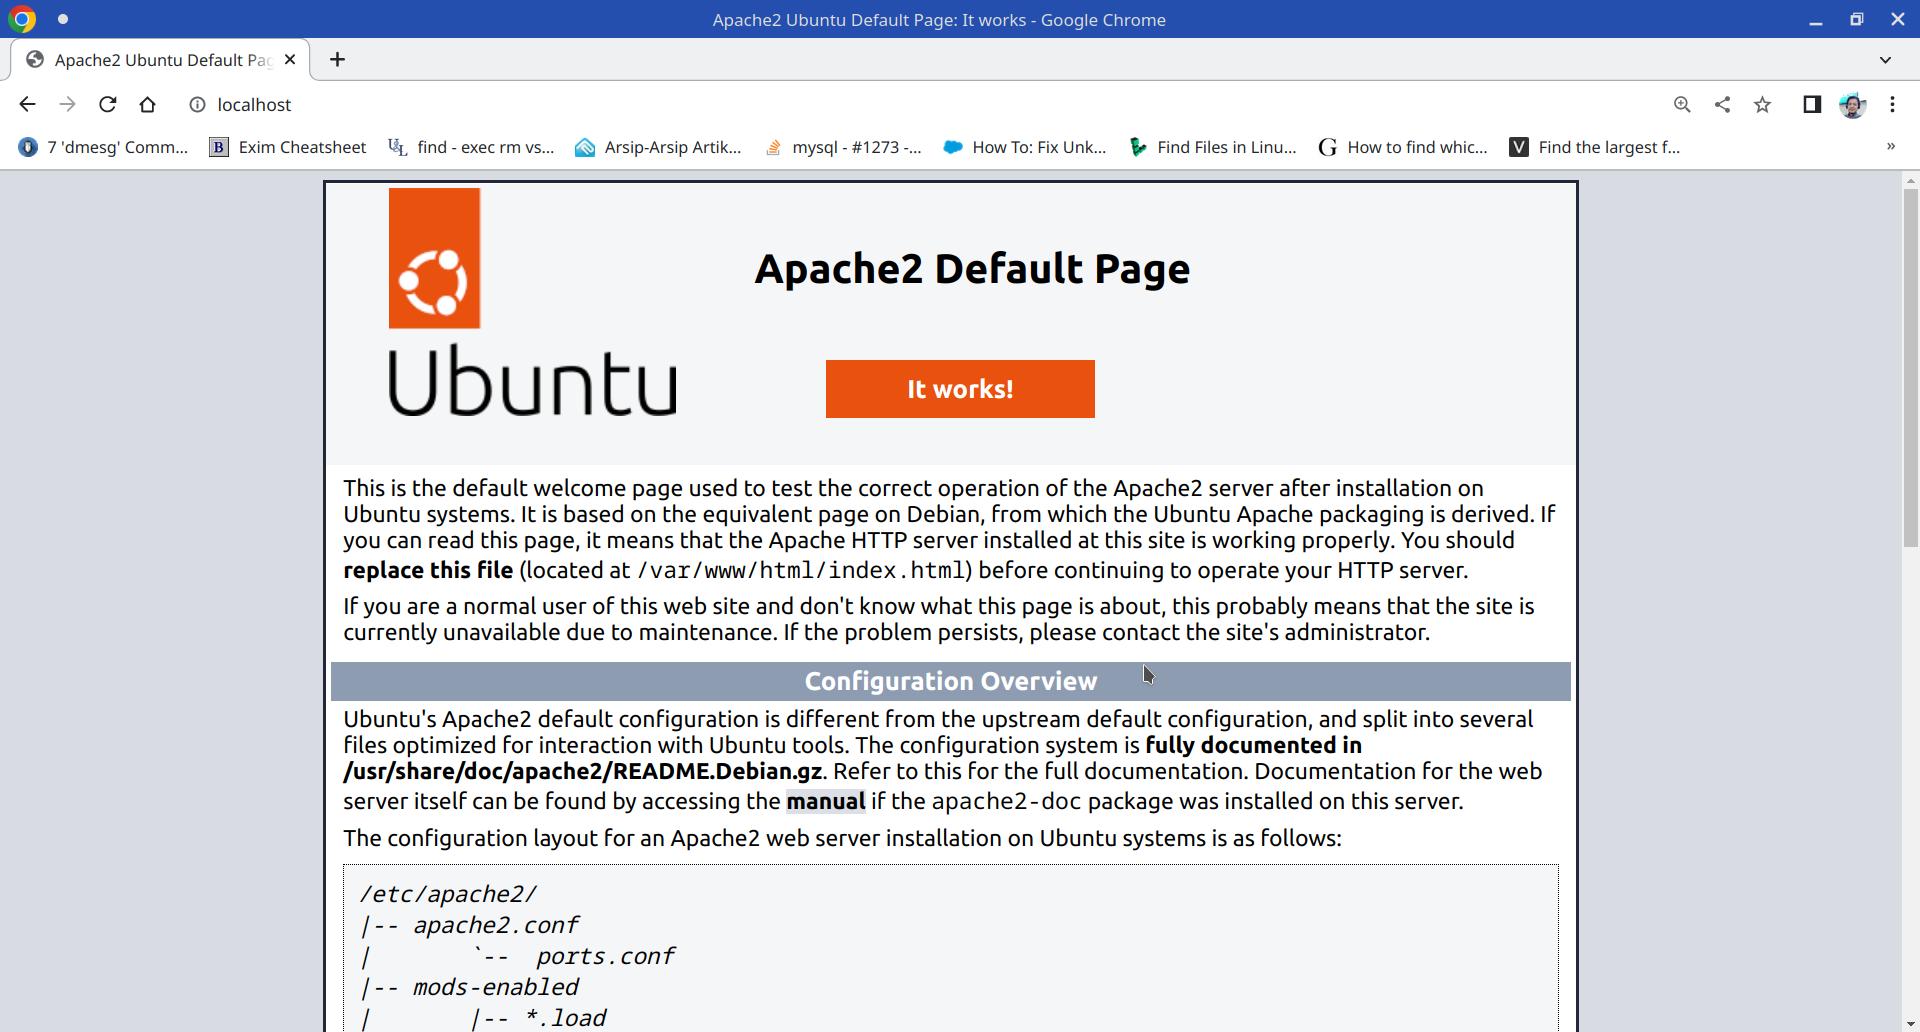
Task: Open Find the largest f... bookmark
Action: [x=1595, y=147]
